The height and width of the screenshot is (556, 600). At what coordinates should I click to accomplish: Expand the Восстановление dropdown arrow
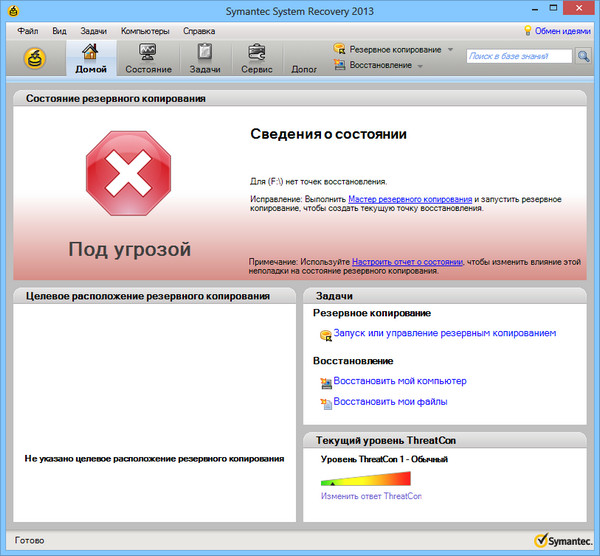(x=420, y=66)
